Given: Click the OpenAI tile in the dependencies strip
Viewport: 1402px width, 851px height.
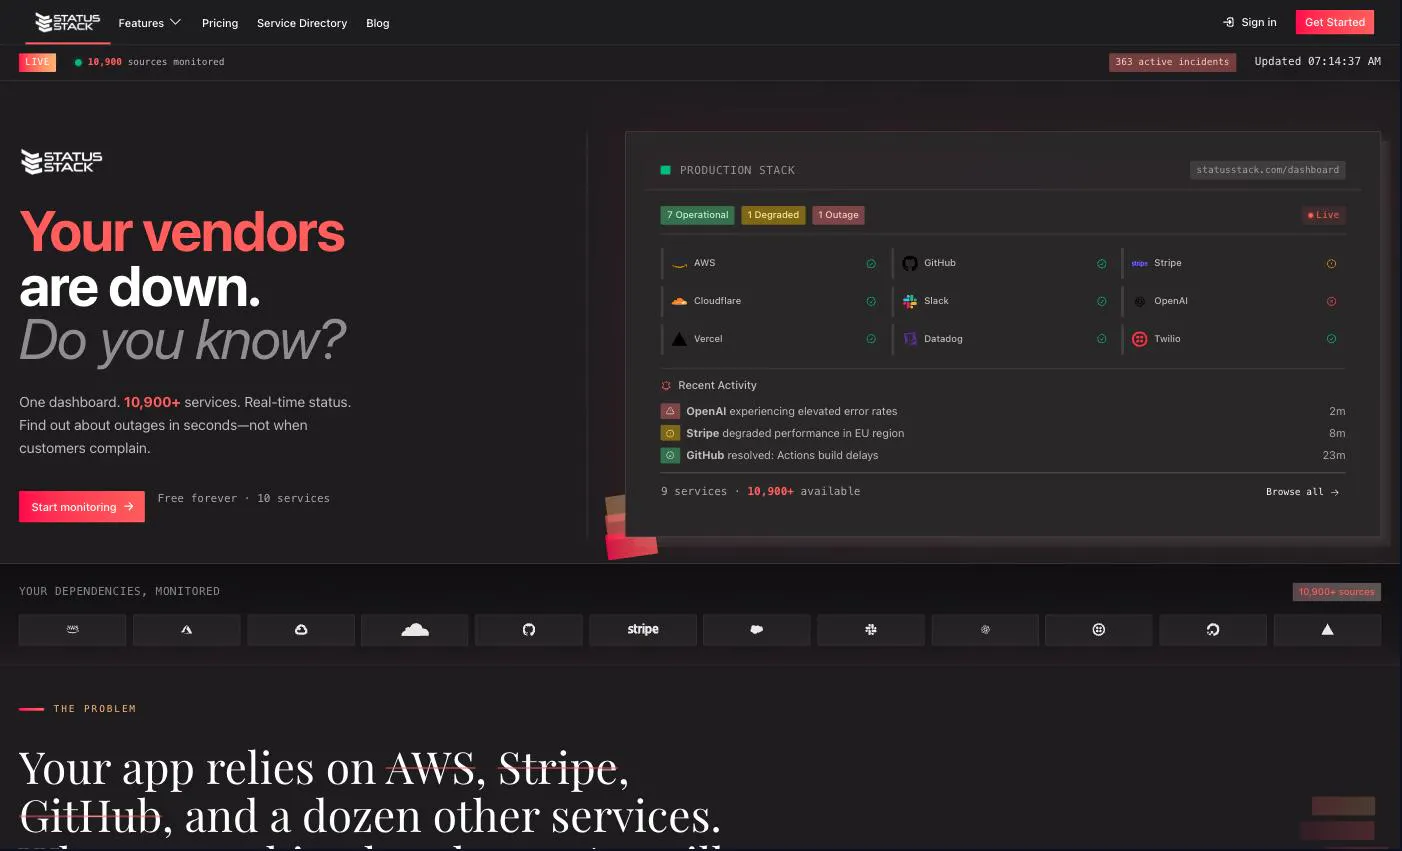Looking at the screenshot, I should (985, 629).
